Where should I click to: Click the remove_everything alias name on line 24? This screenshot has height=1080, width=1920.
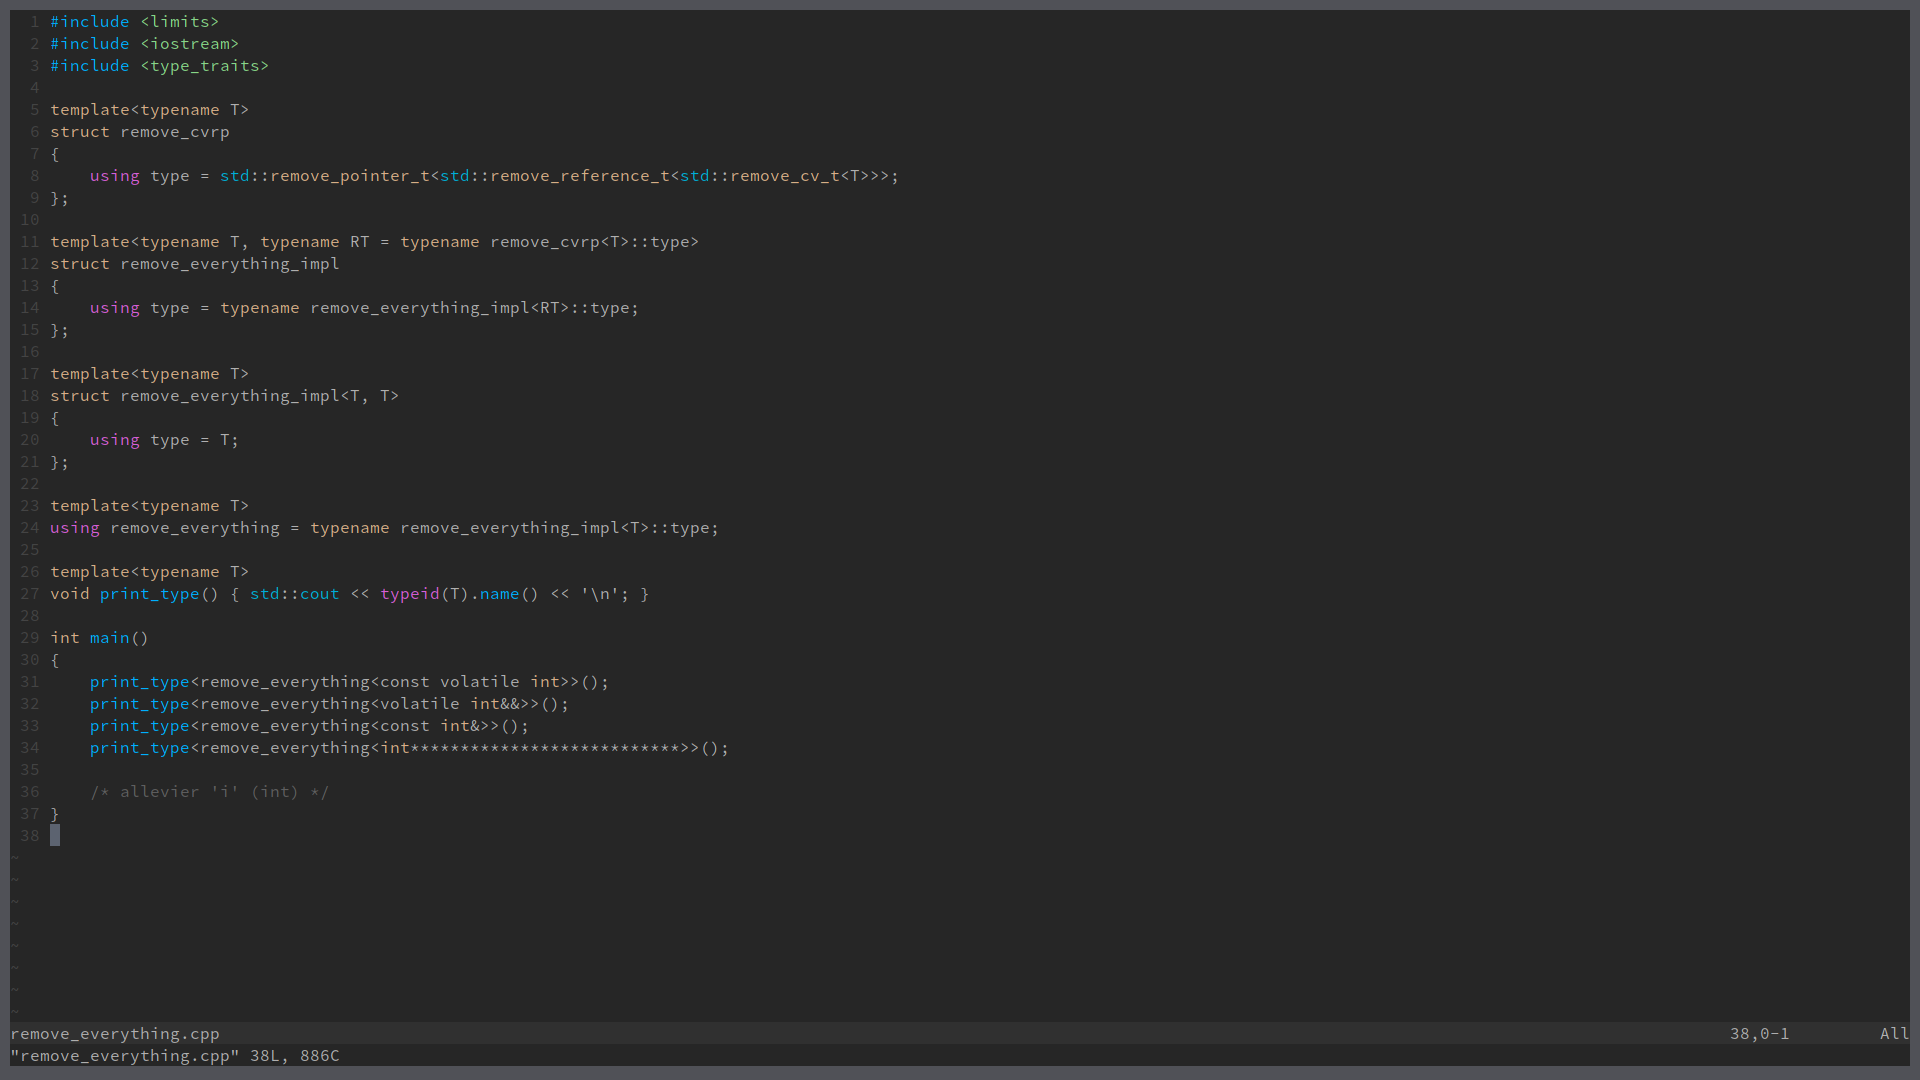194,528
